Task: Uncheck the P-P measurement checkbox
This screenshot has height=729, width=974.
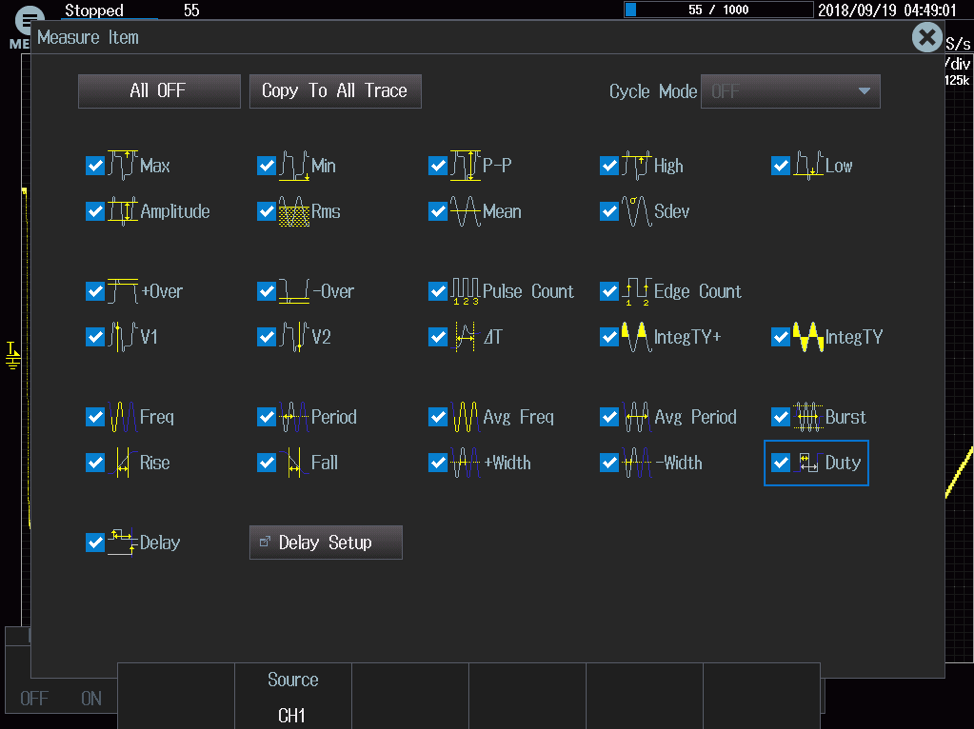Action: 438,166
